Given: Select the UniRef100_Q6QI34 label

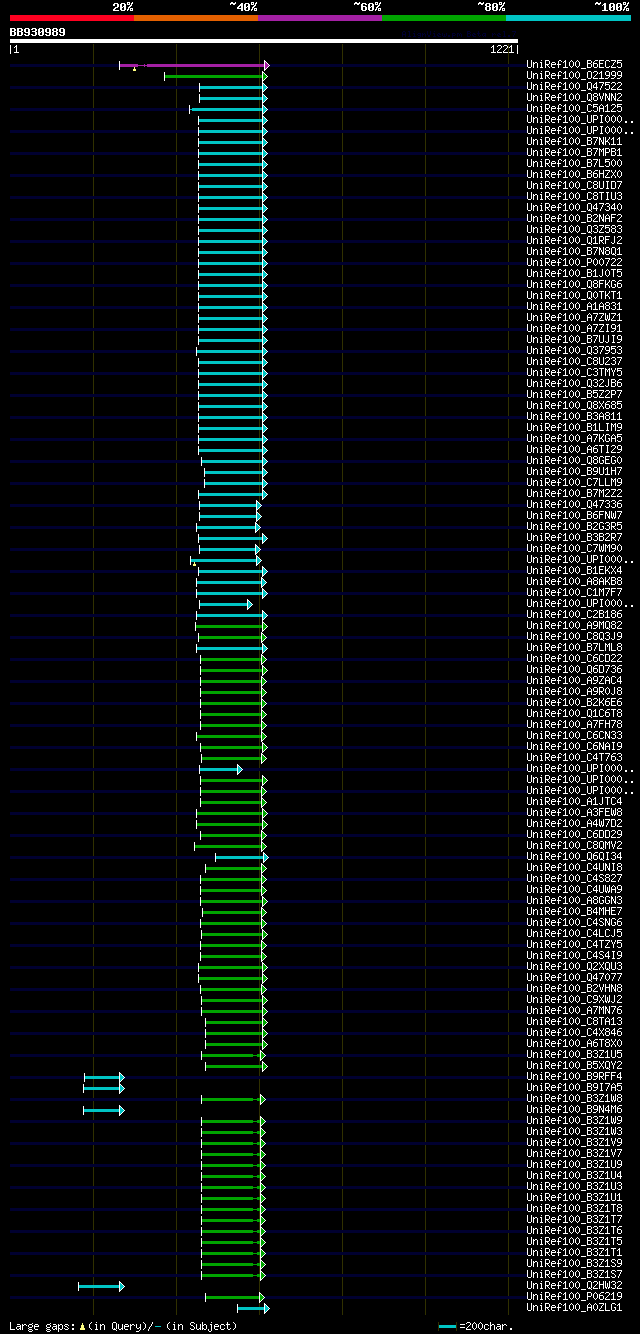Looking at the screenshot, I should 576,856.
